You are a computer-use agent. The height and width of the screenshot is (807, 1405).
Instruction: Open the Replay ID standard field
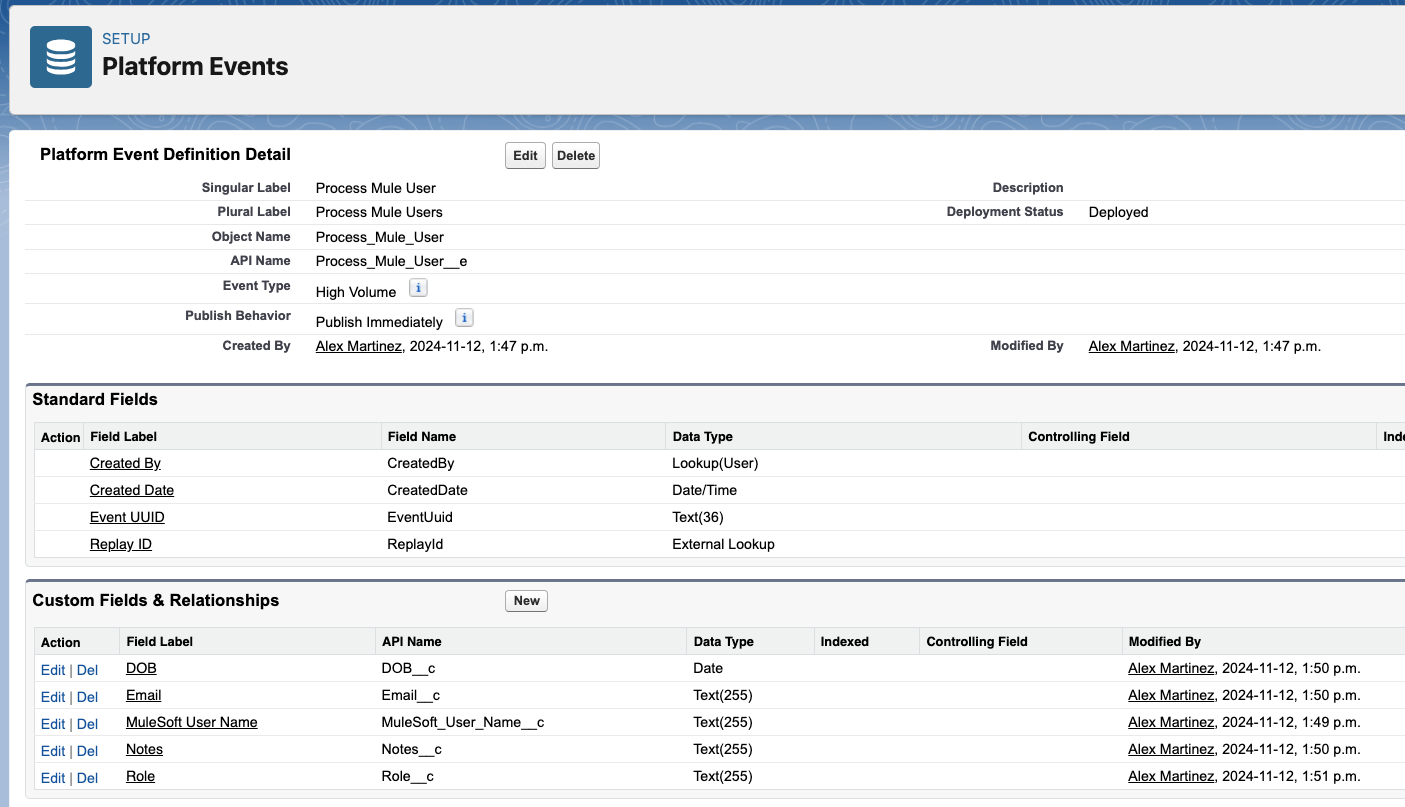click(x=120, y=544)
